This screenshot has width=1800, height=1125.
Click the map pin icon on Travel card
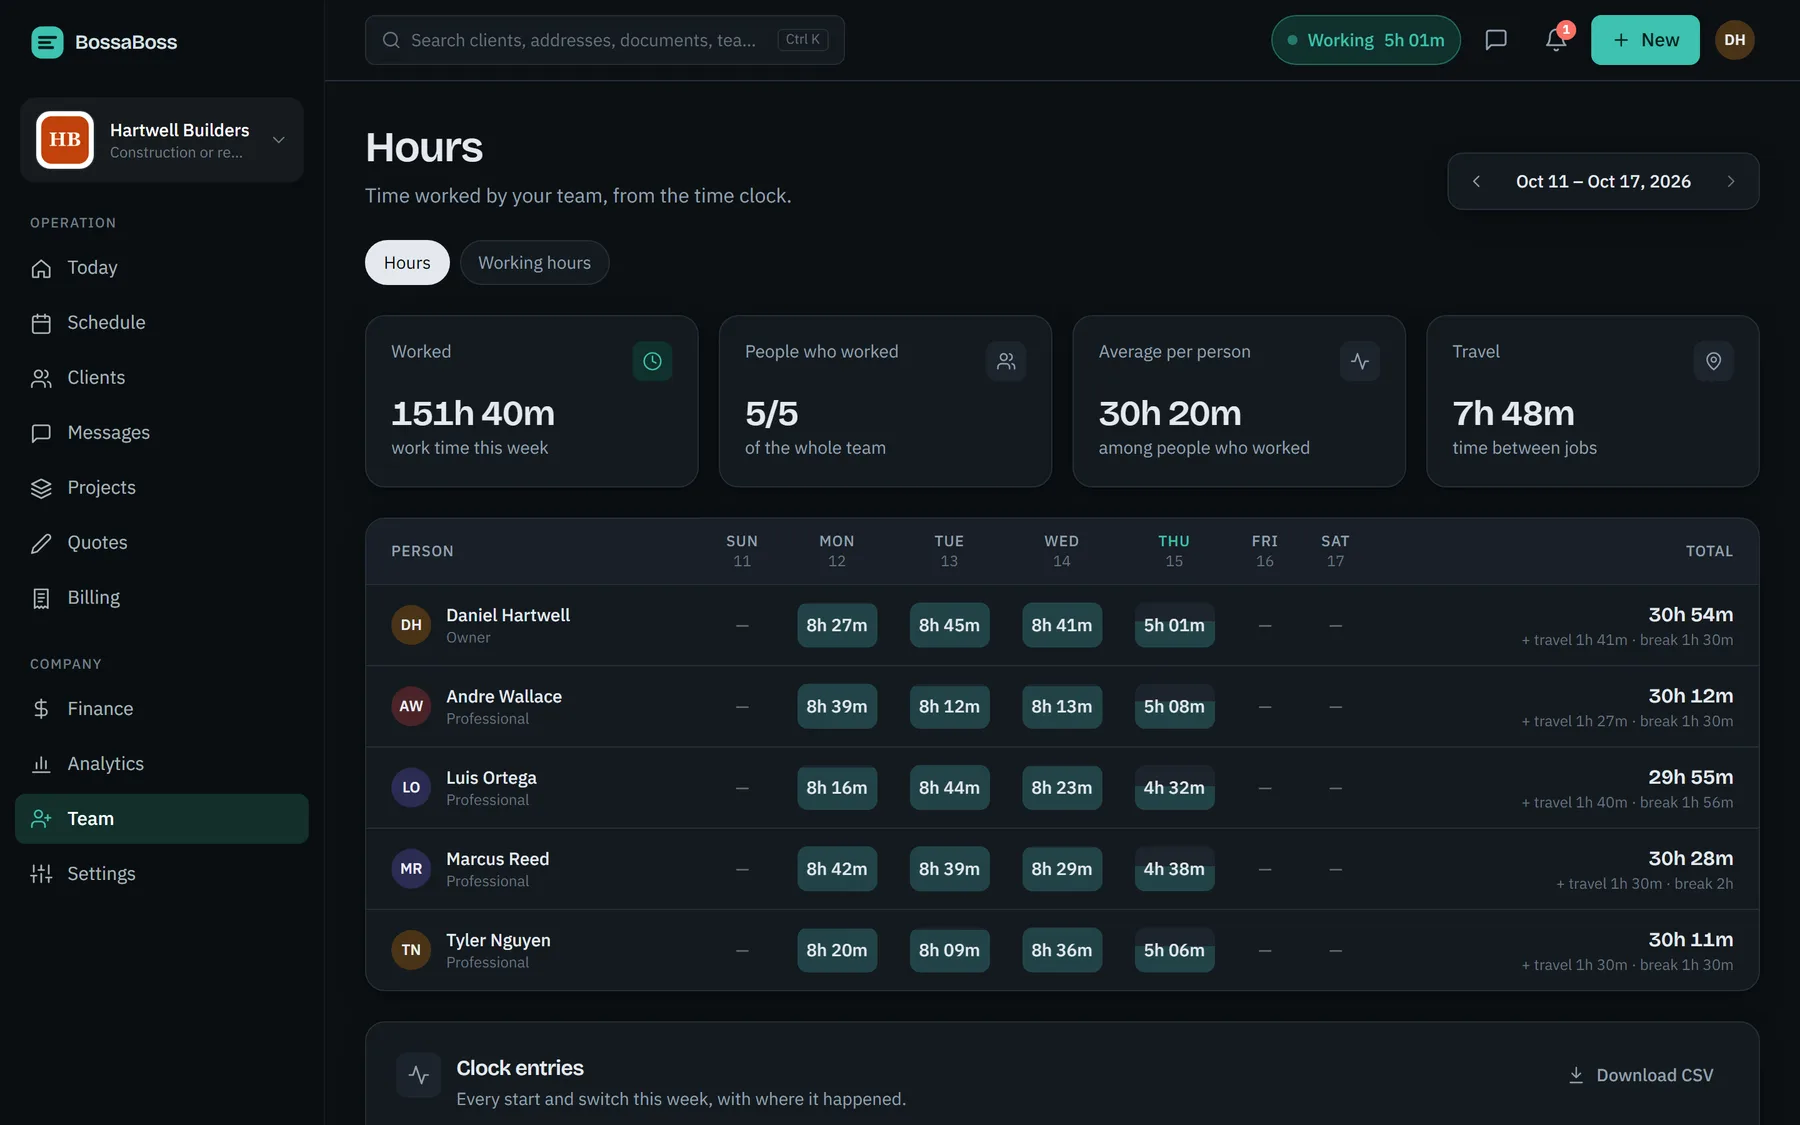(x=1713, y=361)
